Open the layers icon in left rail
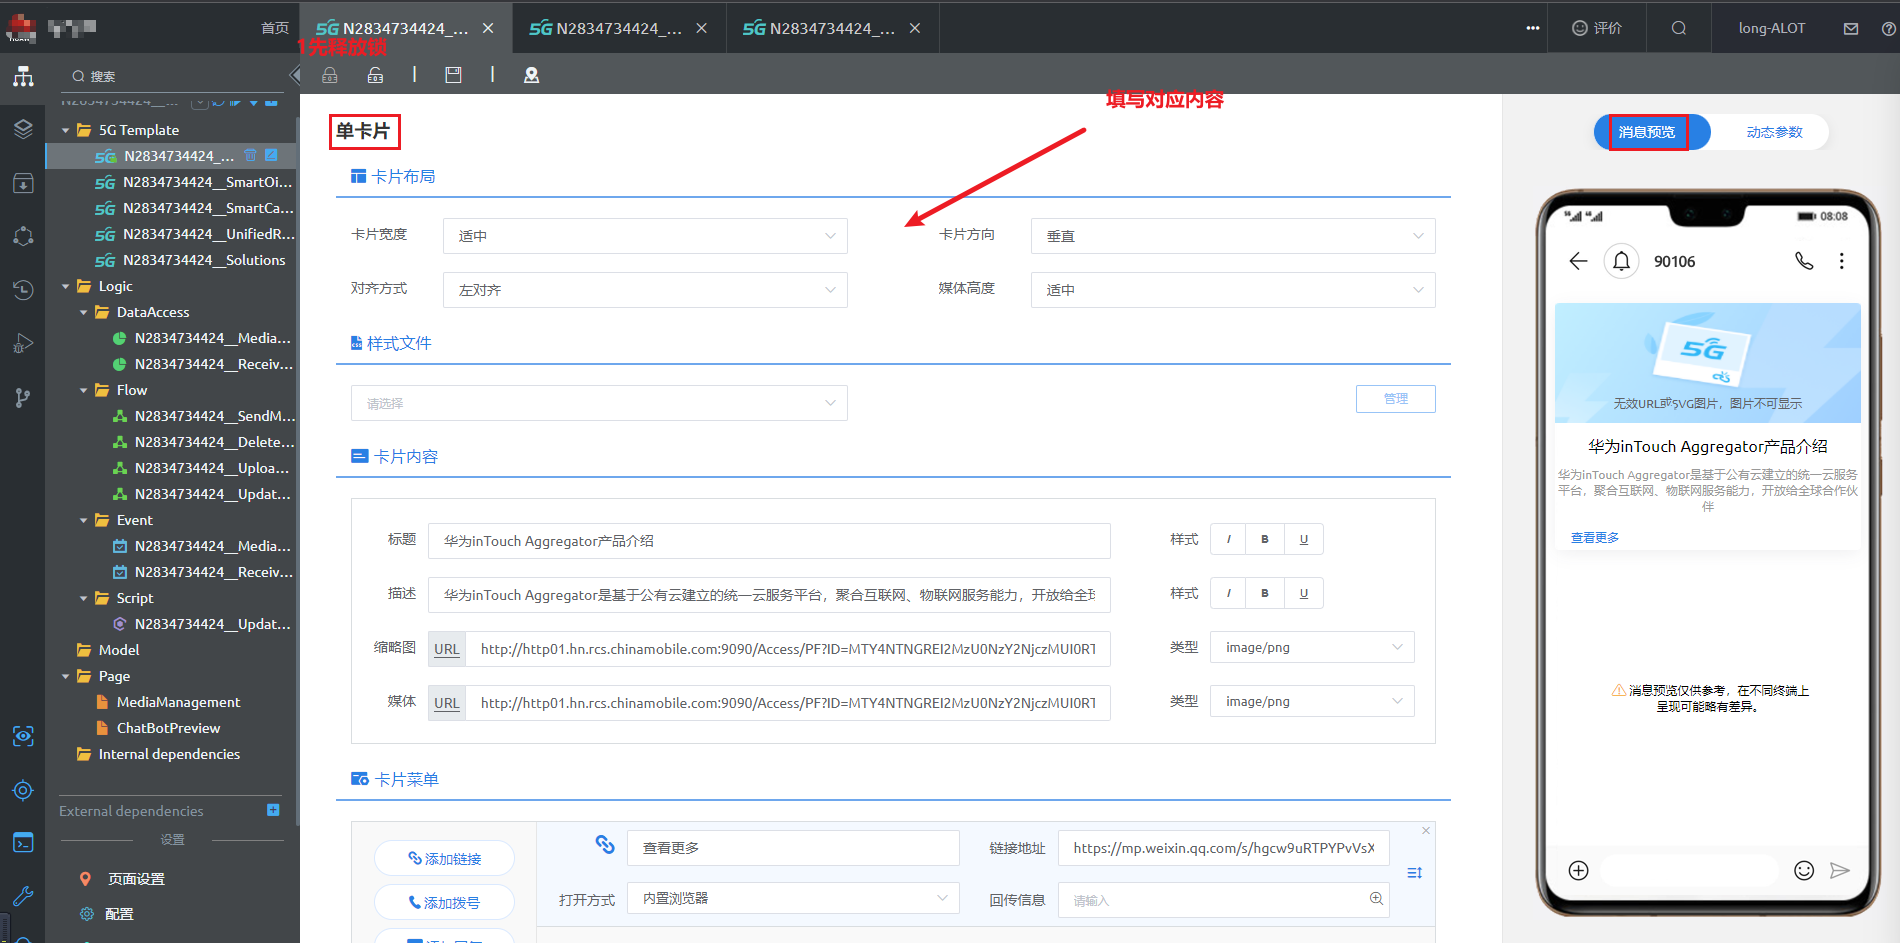 (23, 129)
